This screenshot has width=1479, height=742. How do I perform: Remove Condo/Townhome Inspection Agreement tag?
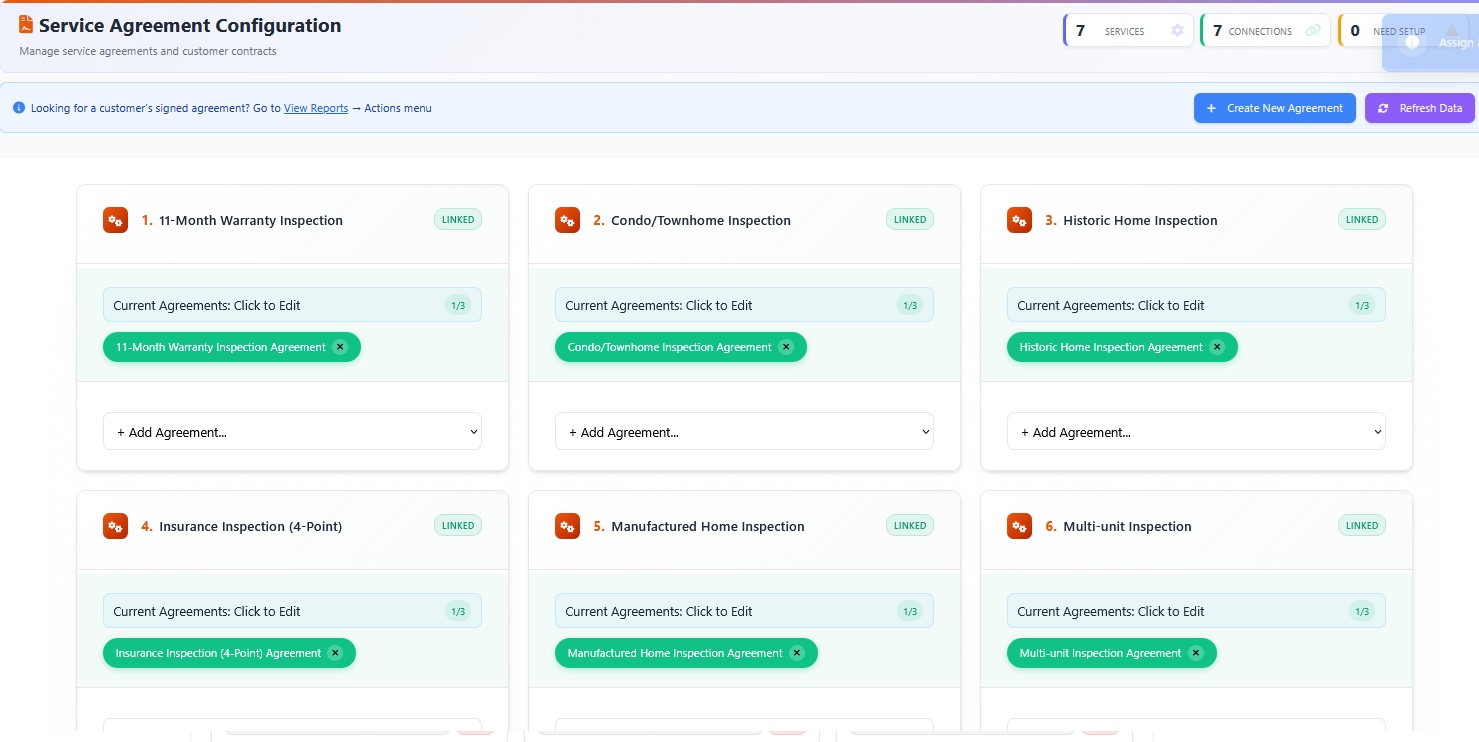click(x=786, y=347)
